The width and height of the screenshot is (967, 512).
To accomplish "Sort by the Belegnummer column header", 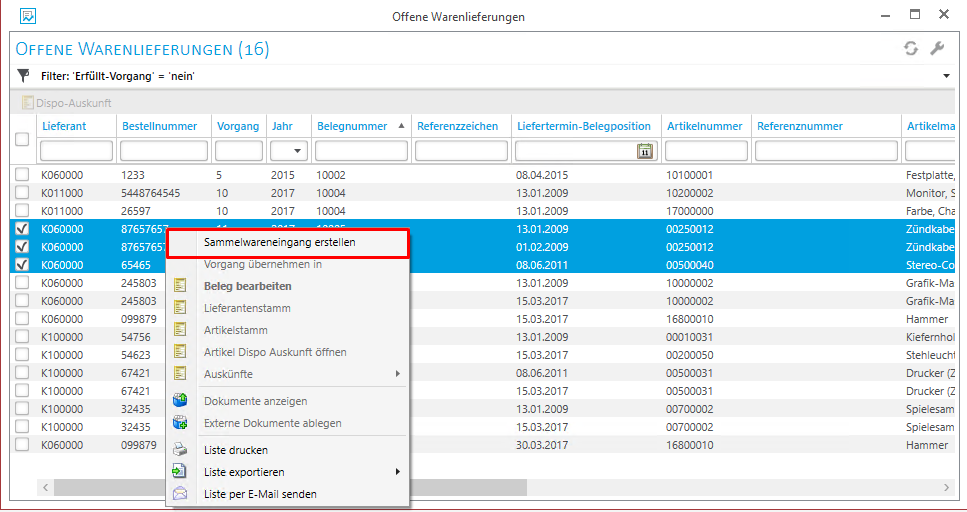I will 352,126.
